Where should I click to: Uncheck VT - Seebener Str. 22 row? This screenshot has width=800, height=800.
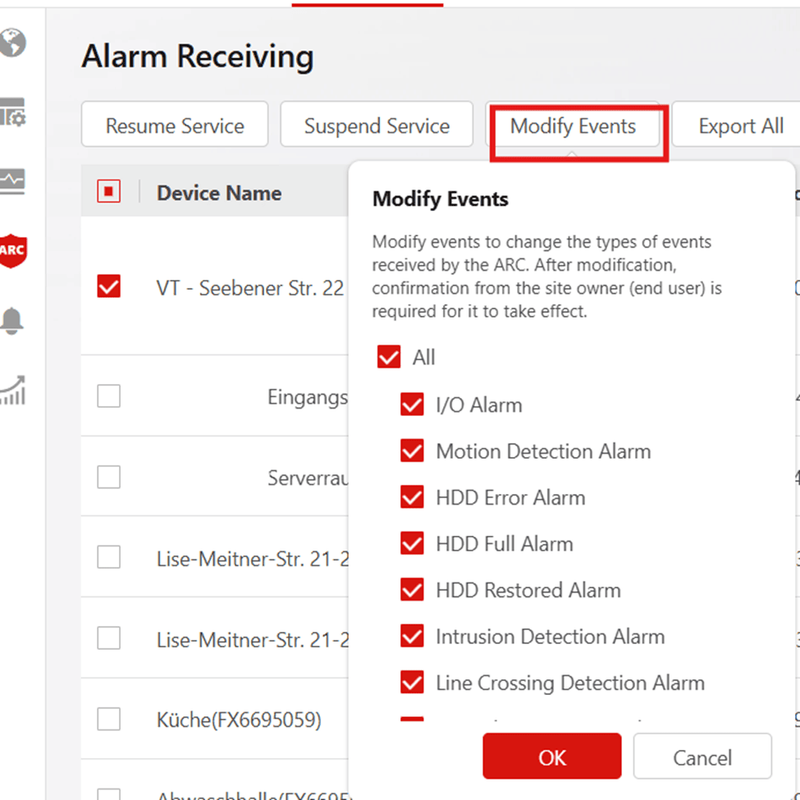coord(109,286)
